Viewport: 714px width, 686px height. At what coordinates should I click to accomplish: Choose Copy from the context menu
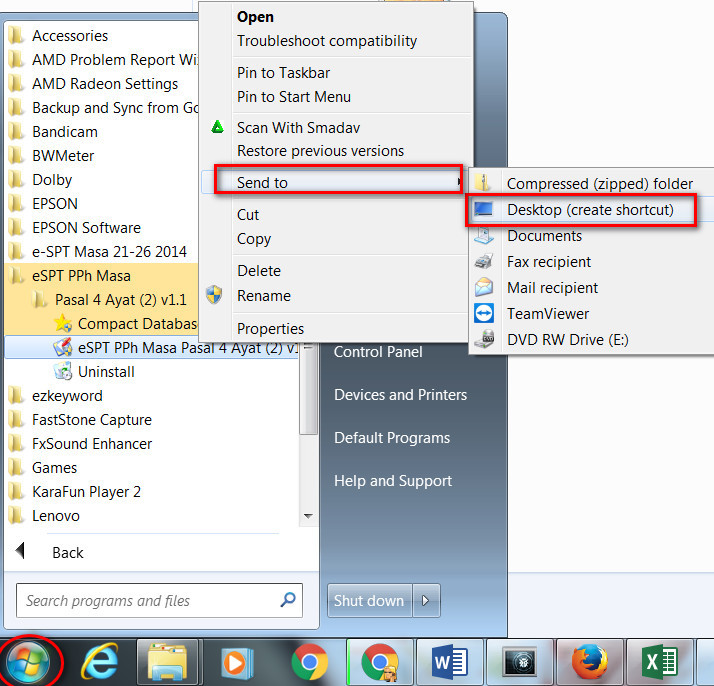254,239
